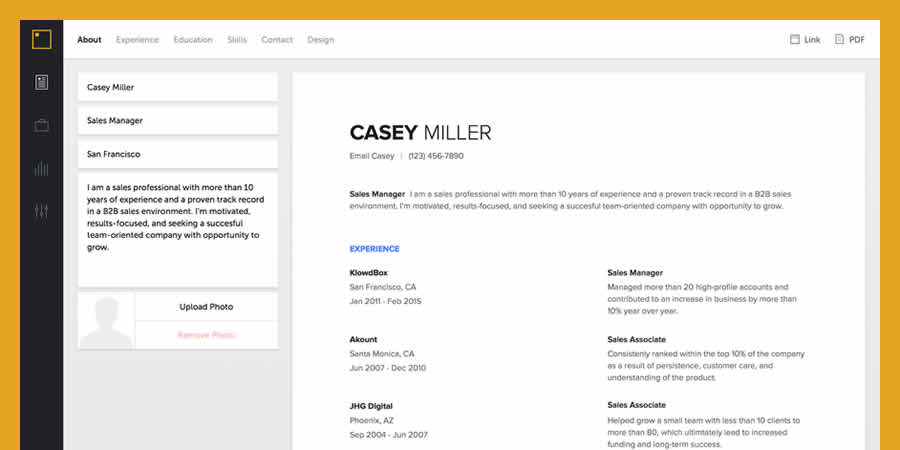Screen dimensions: 900x450
Task: Click the orange square app logo
Action: coord(41,39)
